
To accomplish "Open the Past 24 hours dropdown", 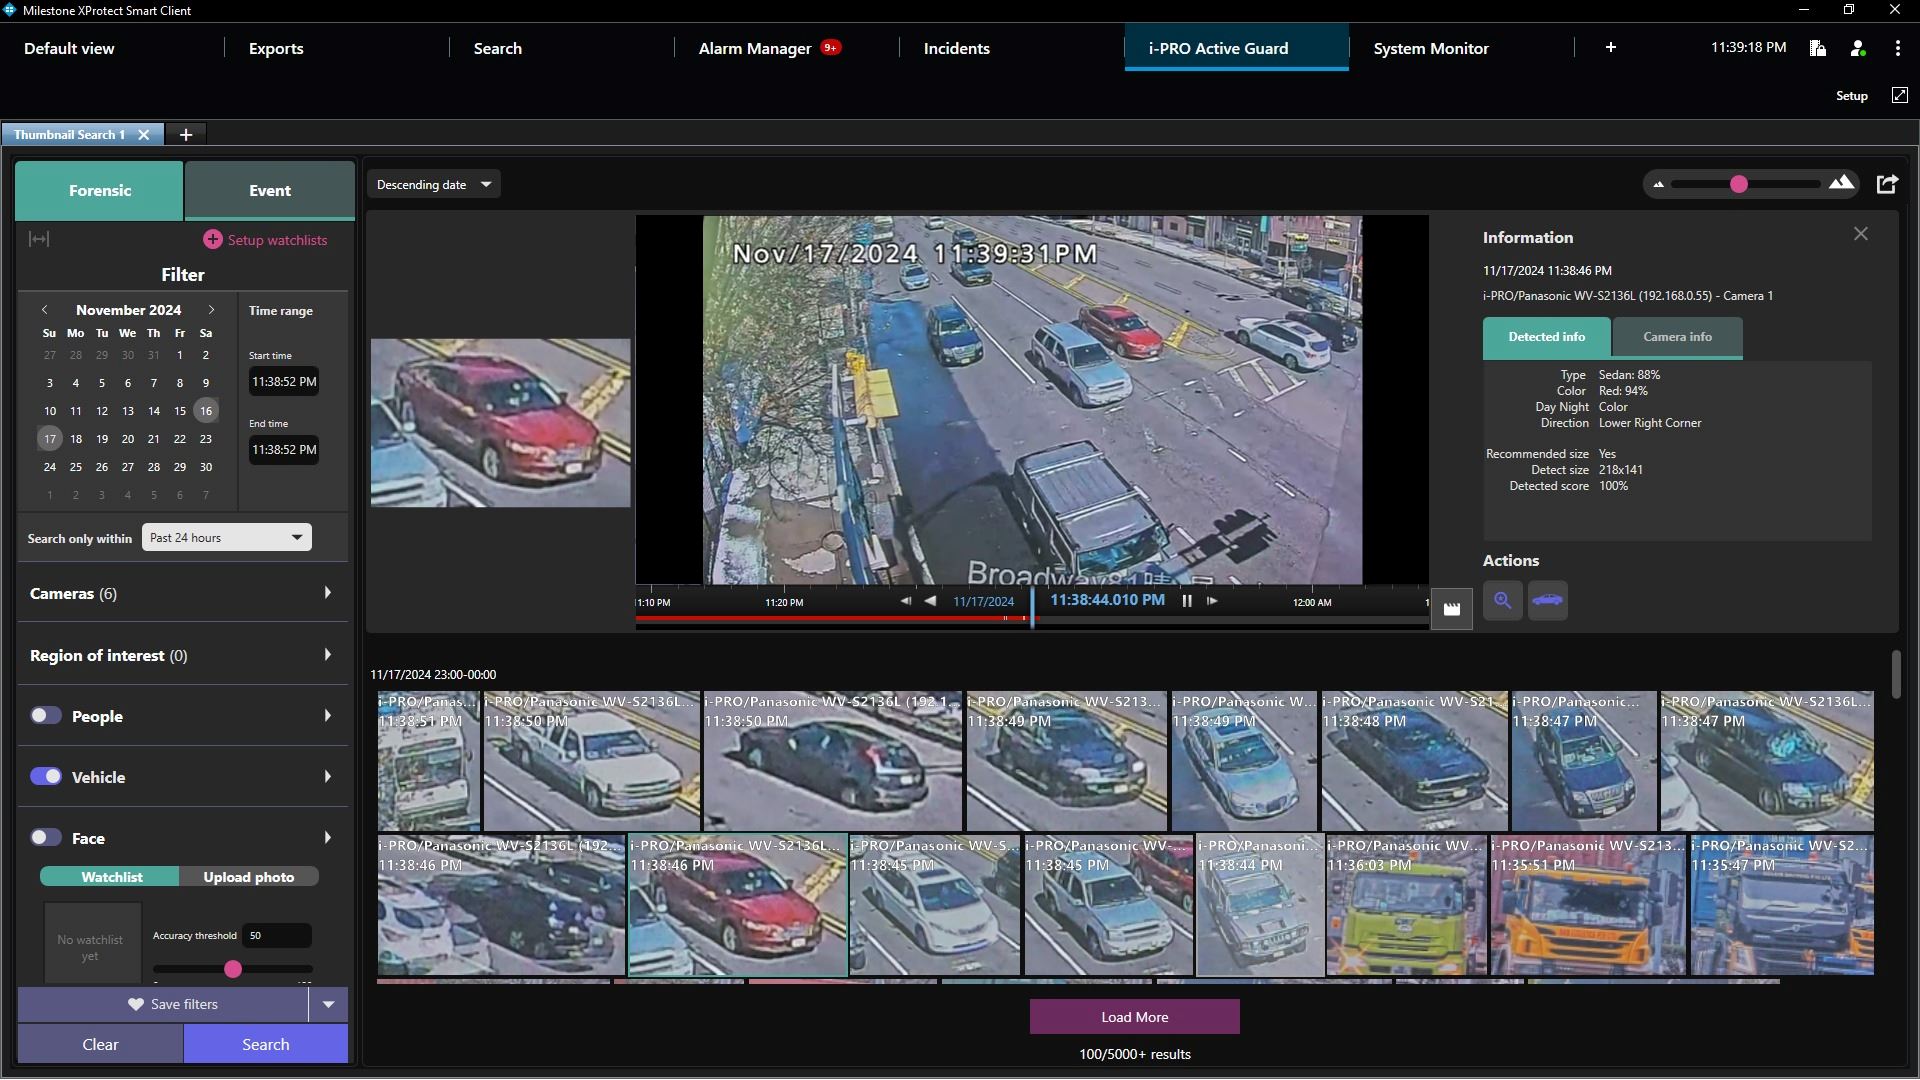I will pos(226,538).
